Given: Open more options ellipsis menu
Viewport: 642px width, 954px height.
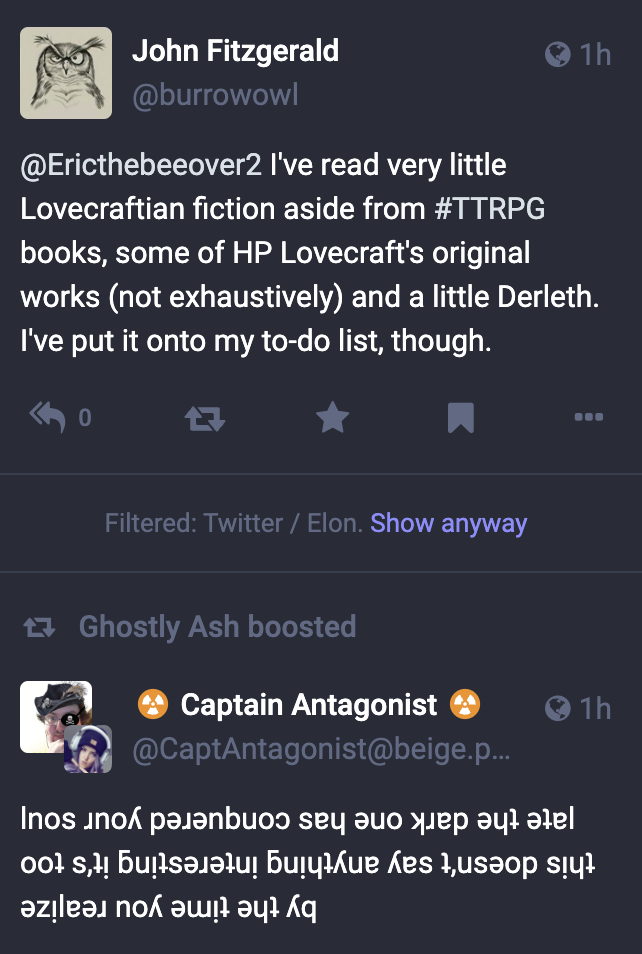Looking at the screenshot, I should tap(588, 417).
